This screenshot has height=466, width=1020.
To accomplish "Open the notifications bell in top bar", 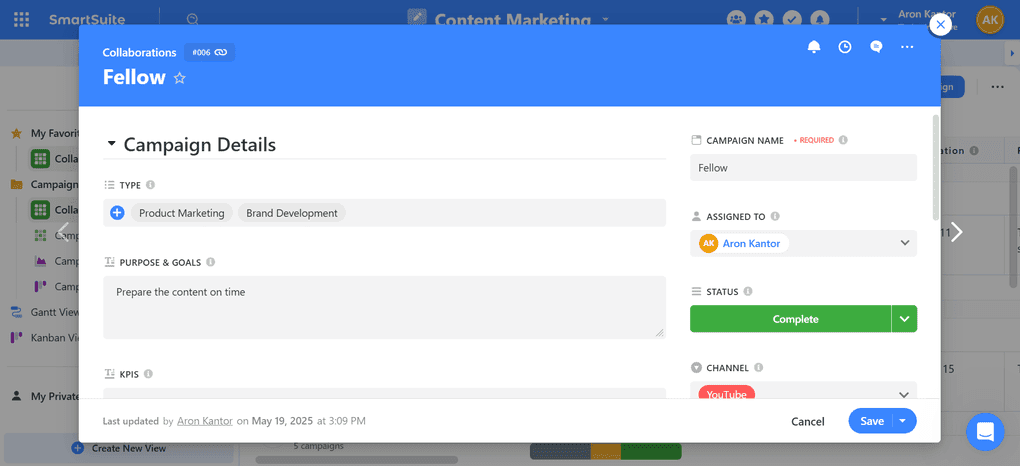I will pyautogui.click(x=820, y=19).
